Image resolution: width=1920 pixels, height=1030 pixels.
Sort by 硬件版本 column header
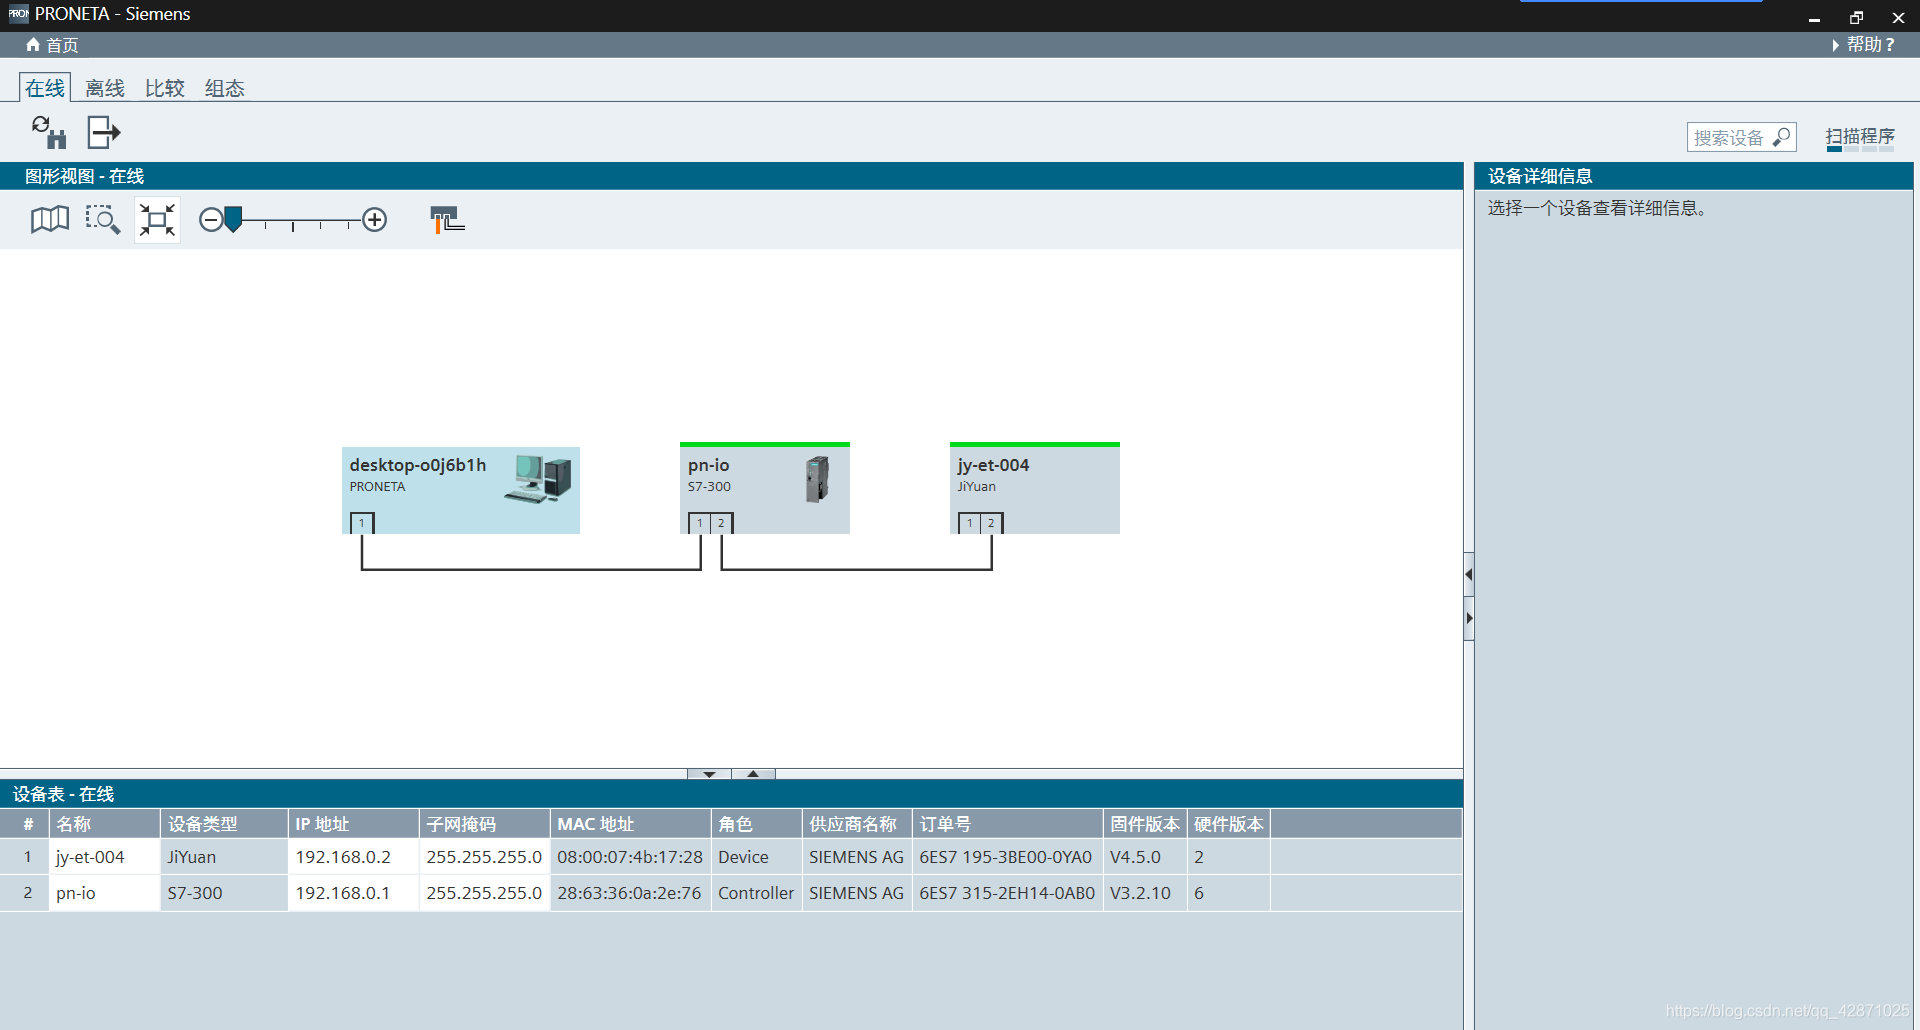(1229, 824)
